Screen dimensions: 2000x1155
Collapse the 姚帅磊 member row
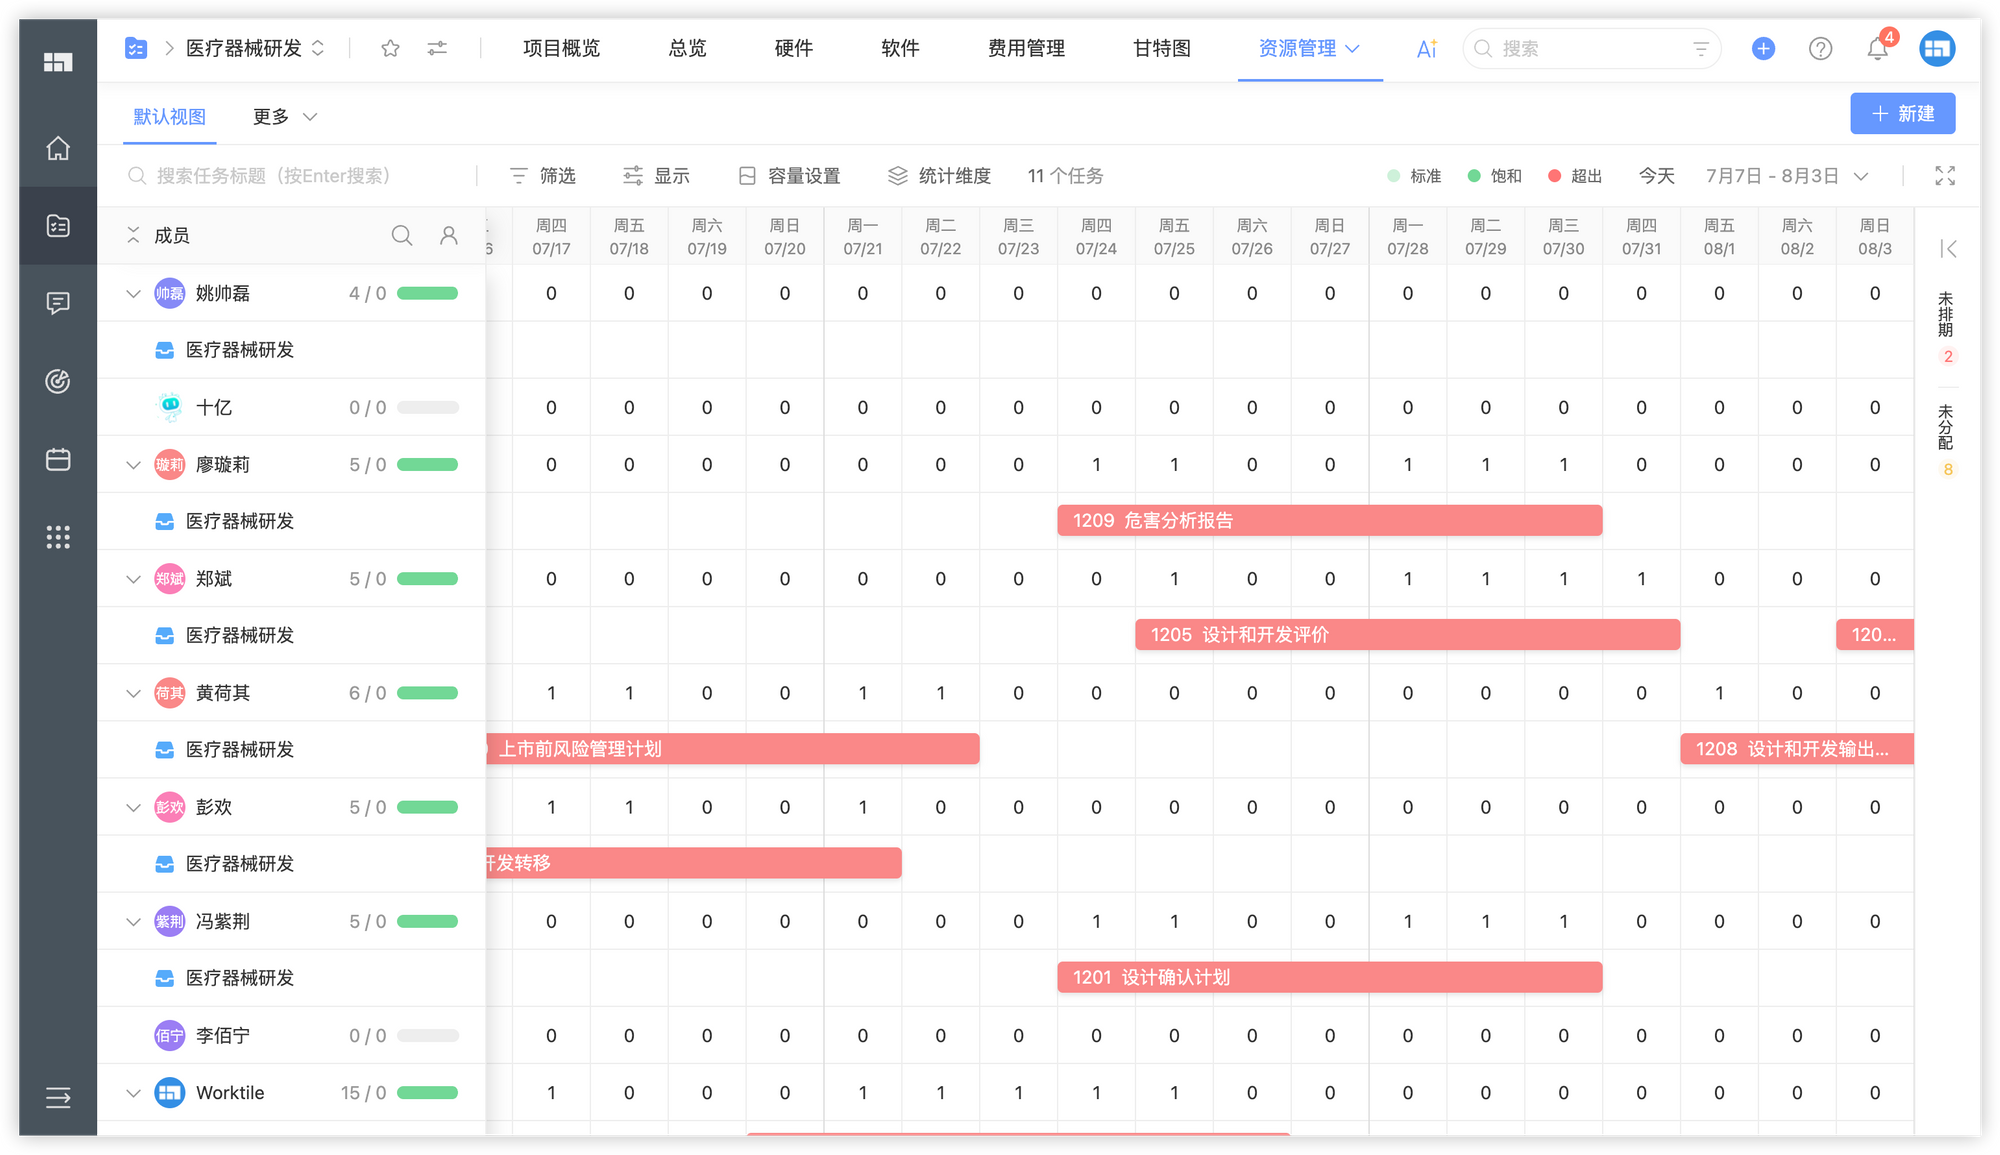click(x=133, y=294)
